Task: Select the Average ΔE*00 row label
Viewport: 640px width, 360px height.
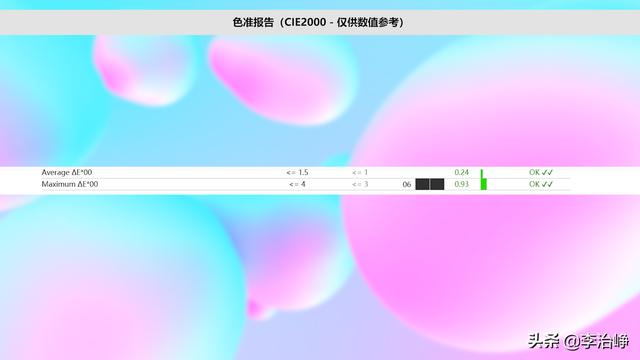Action: pyautogui.click(x=67, y=172)
